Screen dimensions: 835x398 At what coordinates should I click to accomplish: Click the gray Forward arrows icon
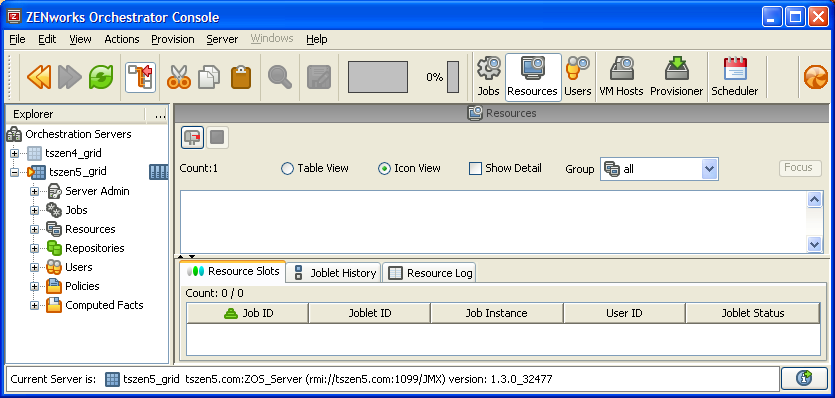click(x=70, y=78)
